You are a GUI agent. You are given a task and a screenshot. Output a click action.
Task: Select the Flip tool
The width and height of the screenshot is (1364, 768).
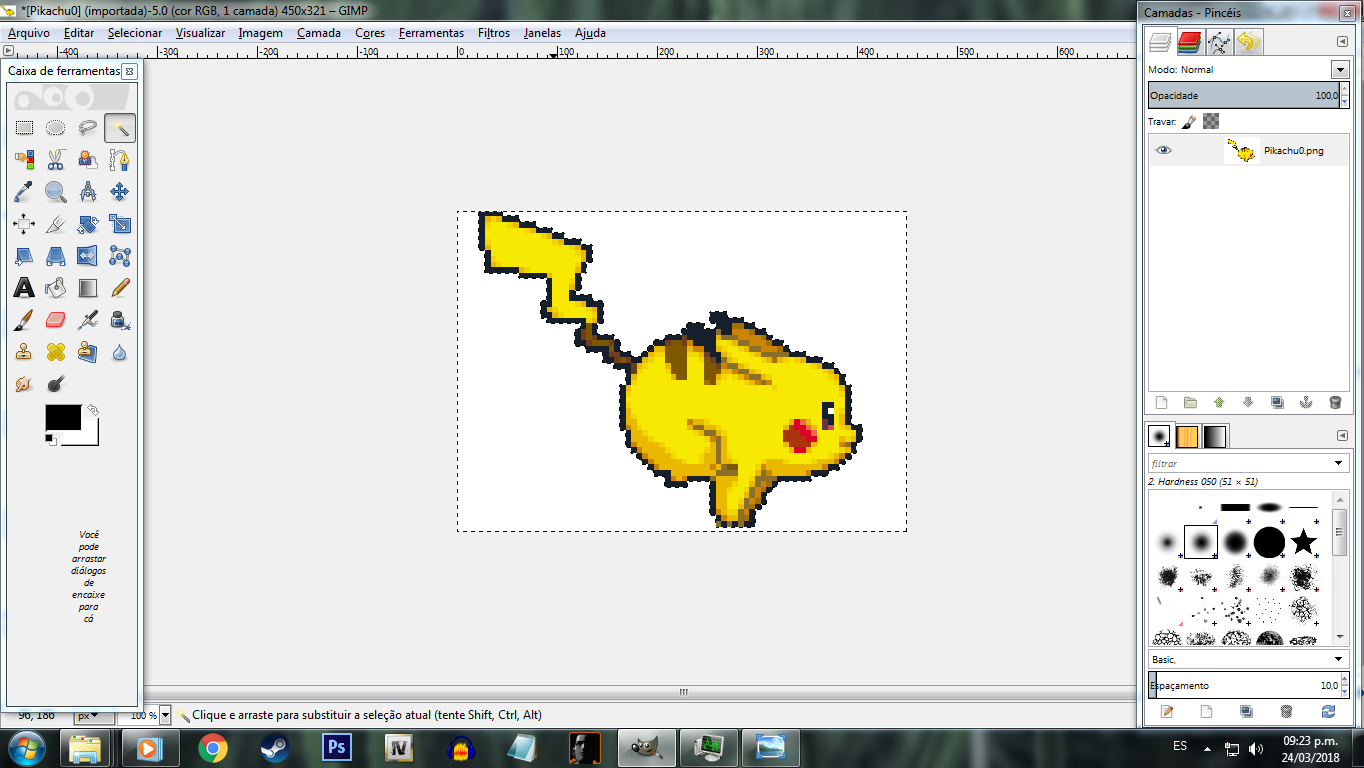coord(88,256)
